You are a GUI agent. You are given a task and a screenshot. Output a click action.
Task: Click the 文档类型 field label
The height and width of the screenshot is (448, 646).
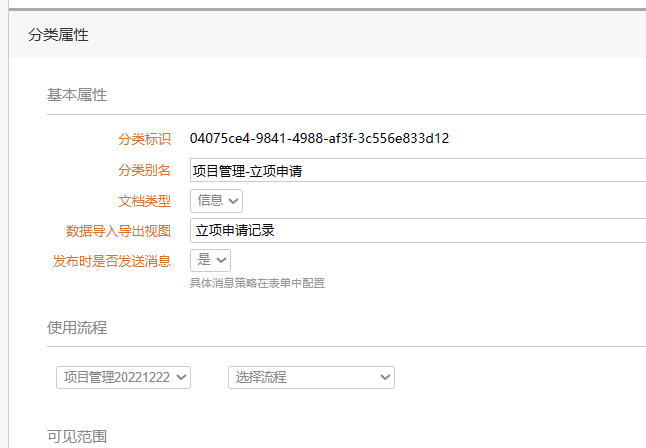click(145, 201)
